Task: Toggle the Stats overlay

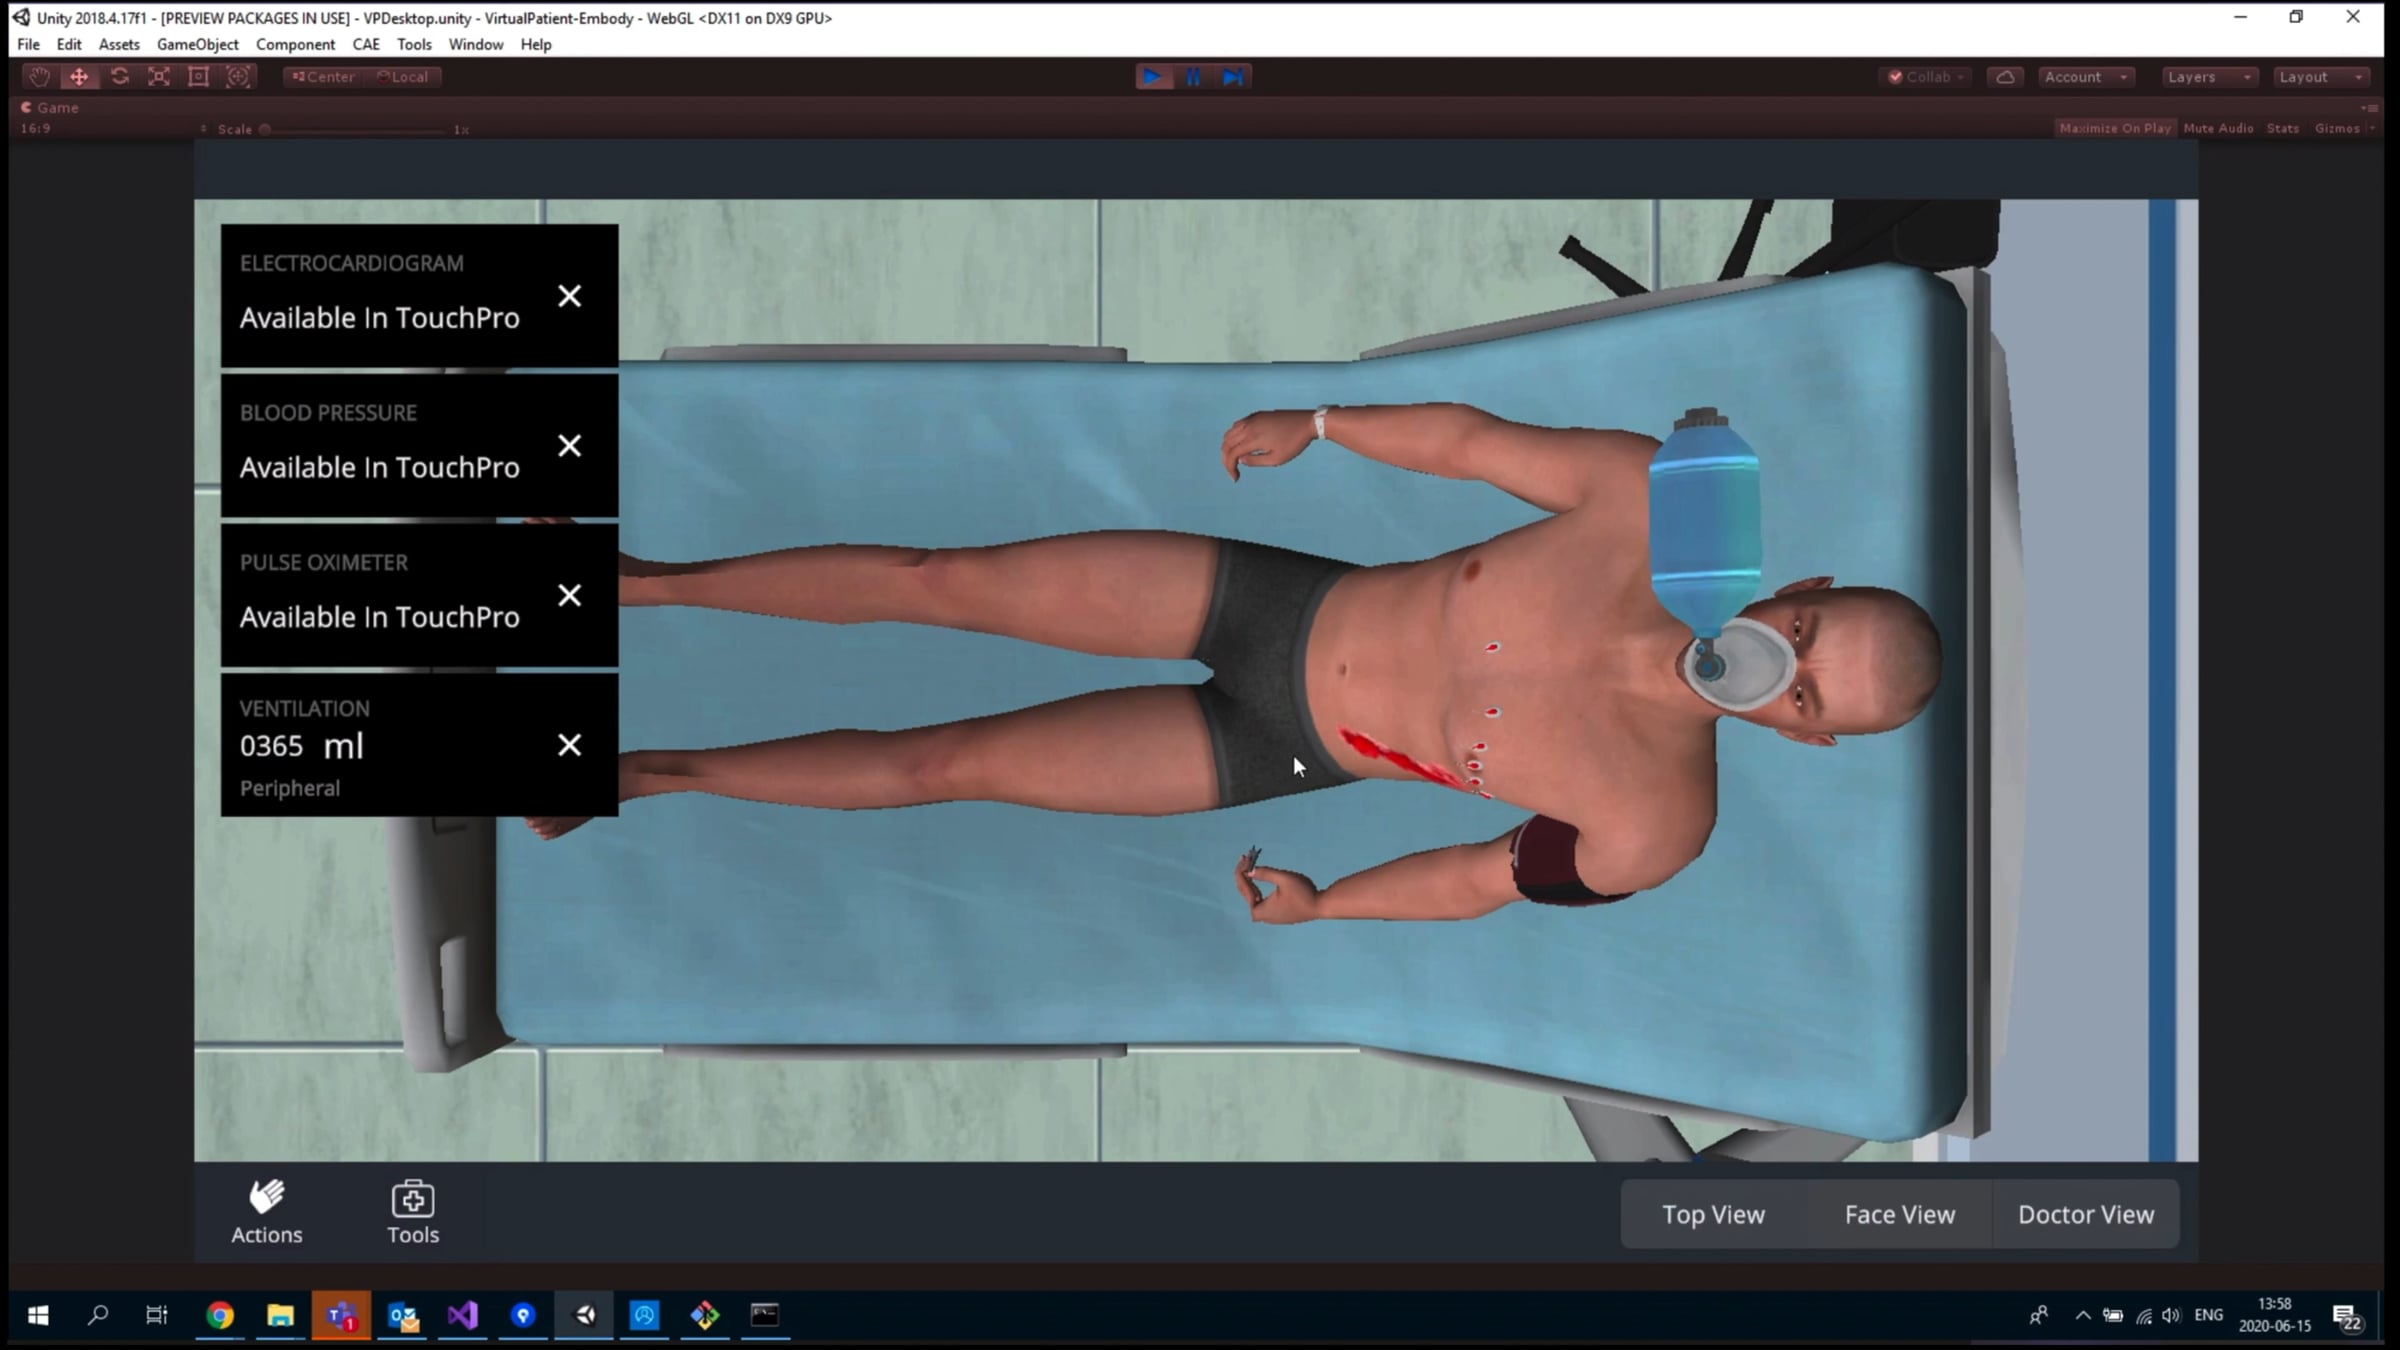Action: point(2283,128)
